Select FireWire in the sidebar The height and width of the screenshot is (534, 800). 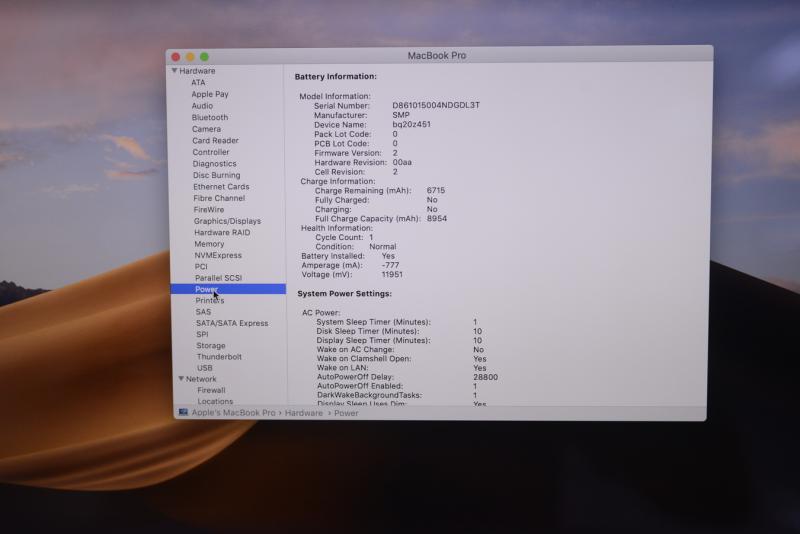point(209,210)
